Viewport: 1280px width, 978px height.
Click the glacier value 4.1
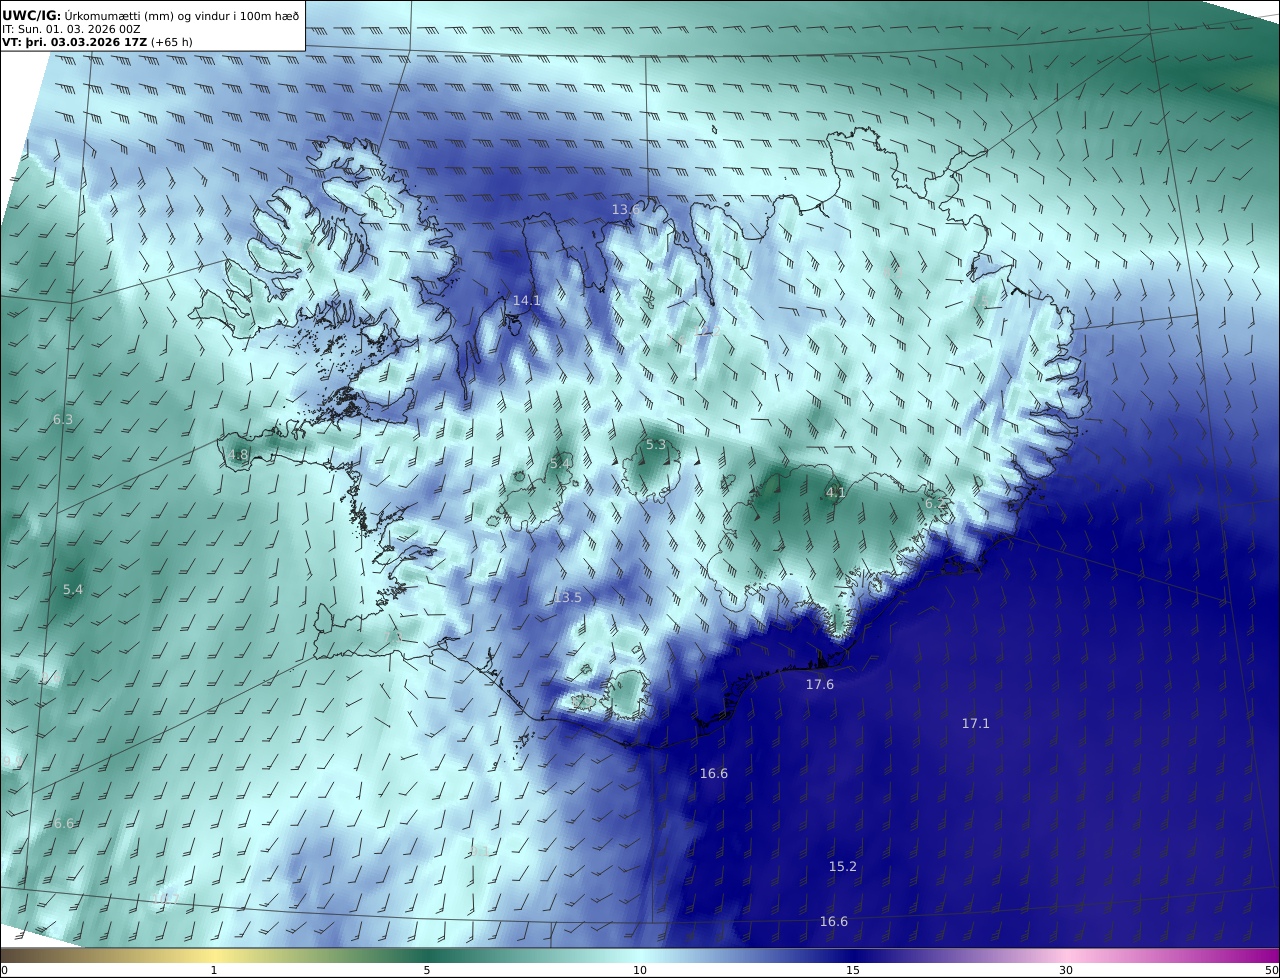pos(836,492)
